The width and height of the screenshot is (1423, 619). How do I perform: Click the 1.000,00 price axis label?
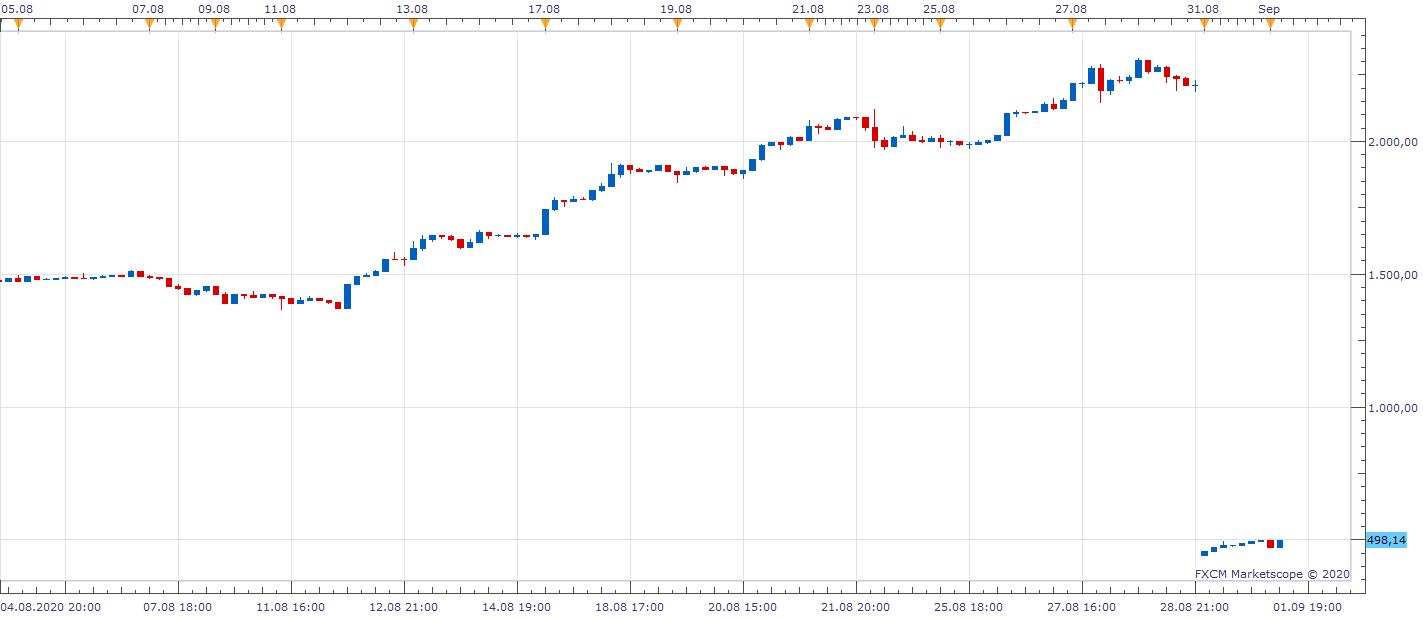pos(1392,408)
